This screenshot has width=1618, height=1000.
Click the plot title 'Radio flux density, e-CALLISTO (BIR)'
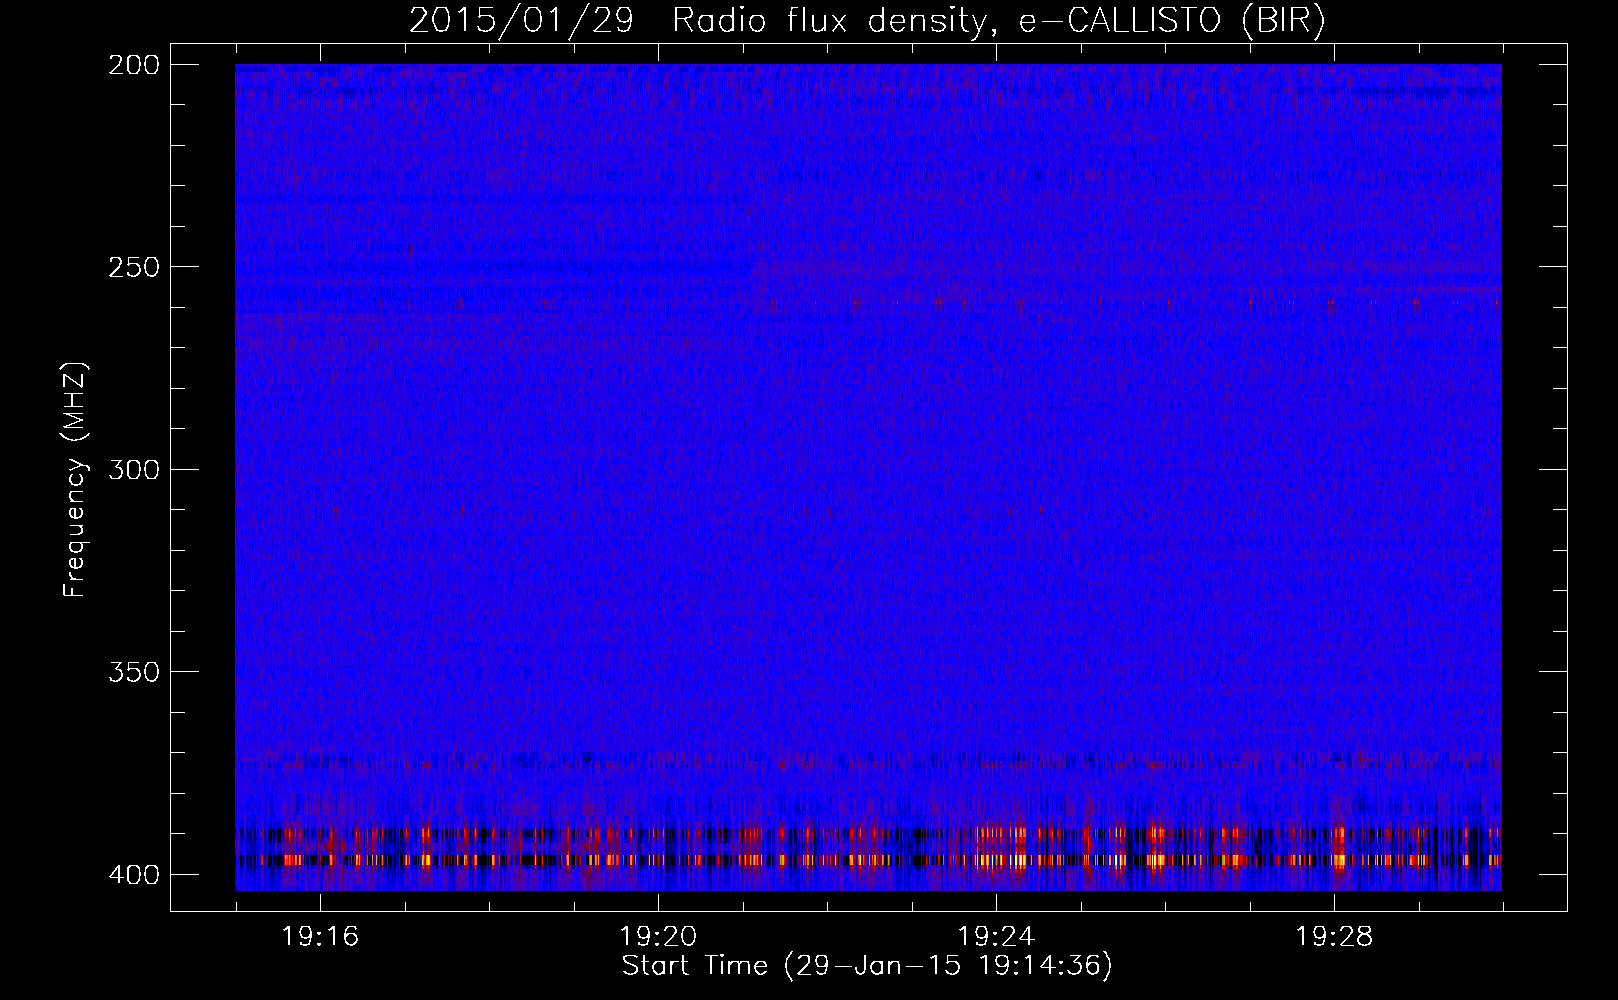pos(999,21)
